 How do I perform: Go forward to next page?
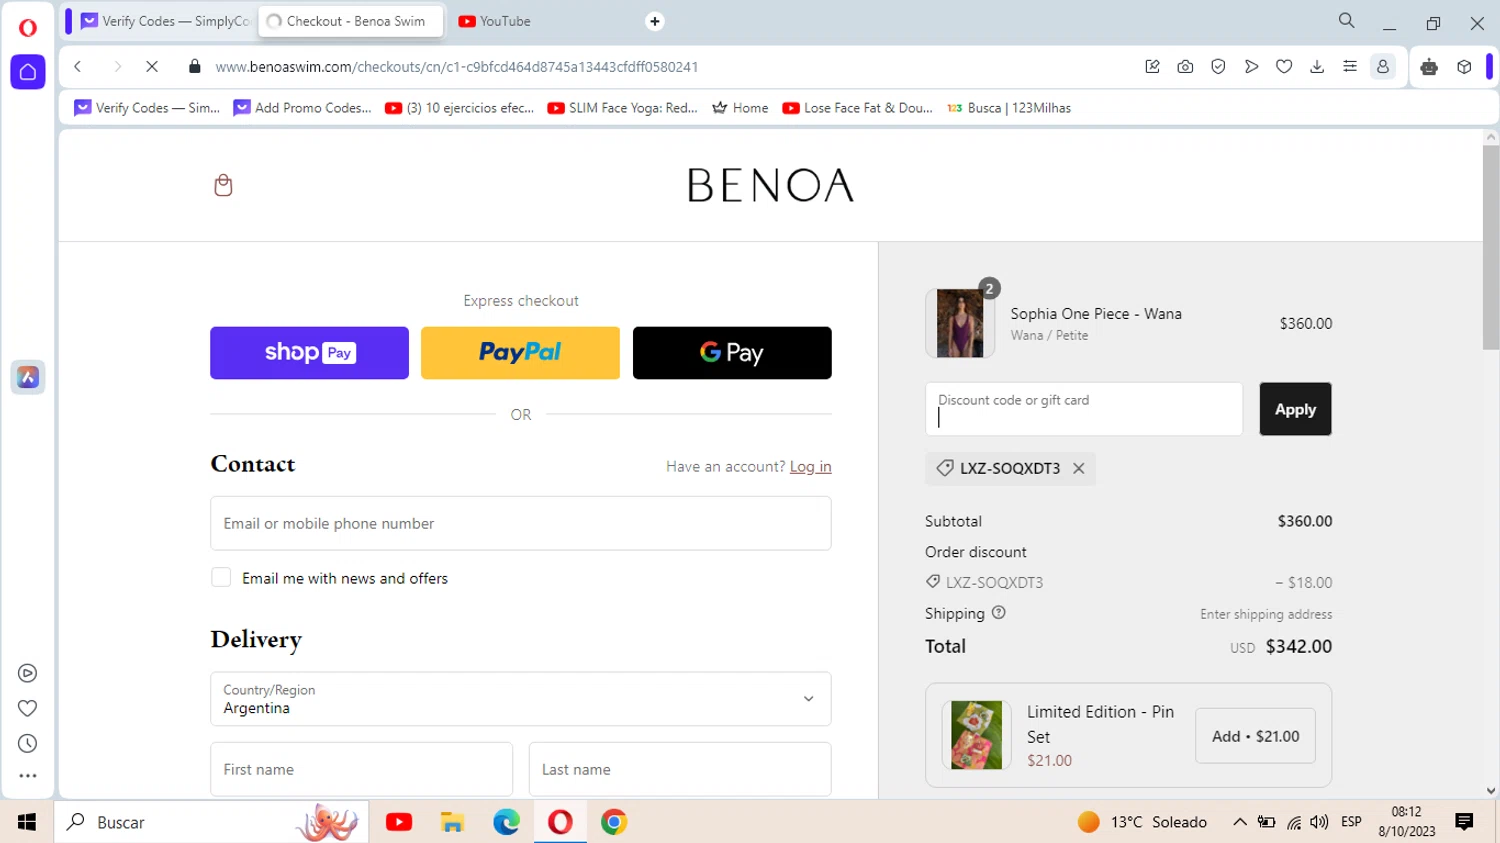click(x=116, y=67)
